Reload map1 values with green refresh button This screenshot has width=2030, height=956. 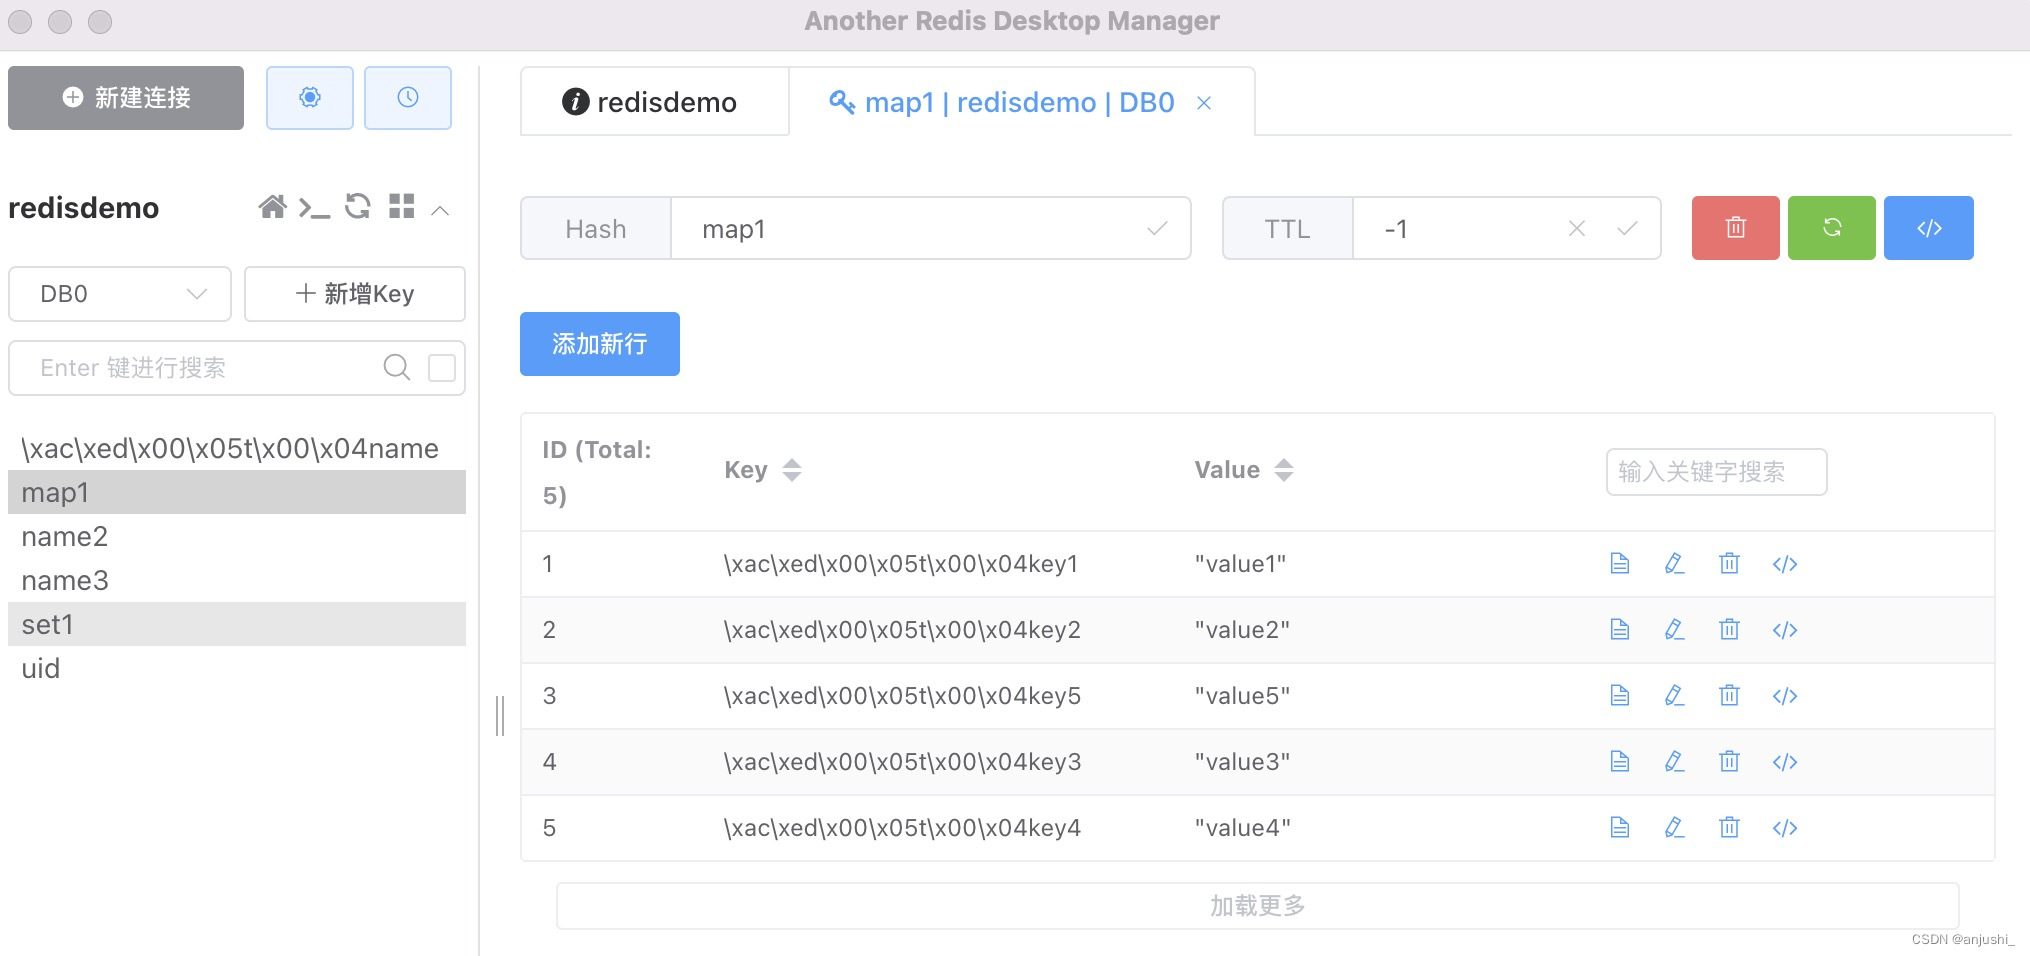[1831, 228]
